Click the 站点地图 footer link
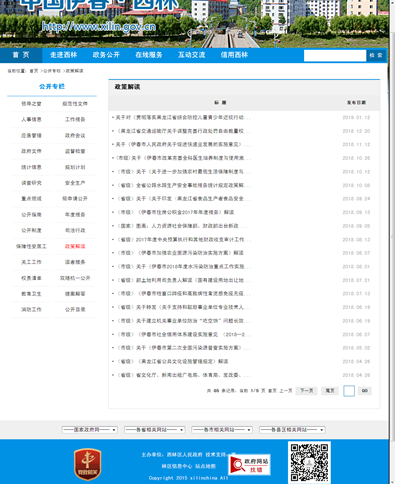Screen dimensions: 395x484 tap(205, 466)
